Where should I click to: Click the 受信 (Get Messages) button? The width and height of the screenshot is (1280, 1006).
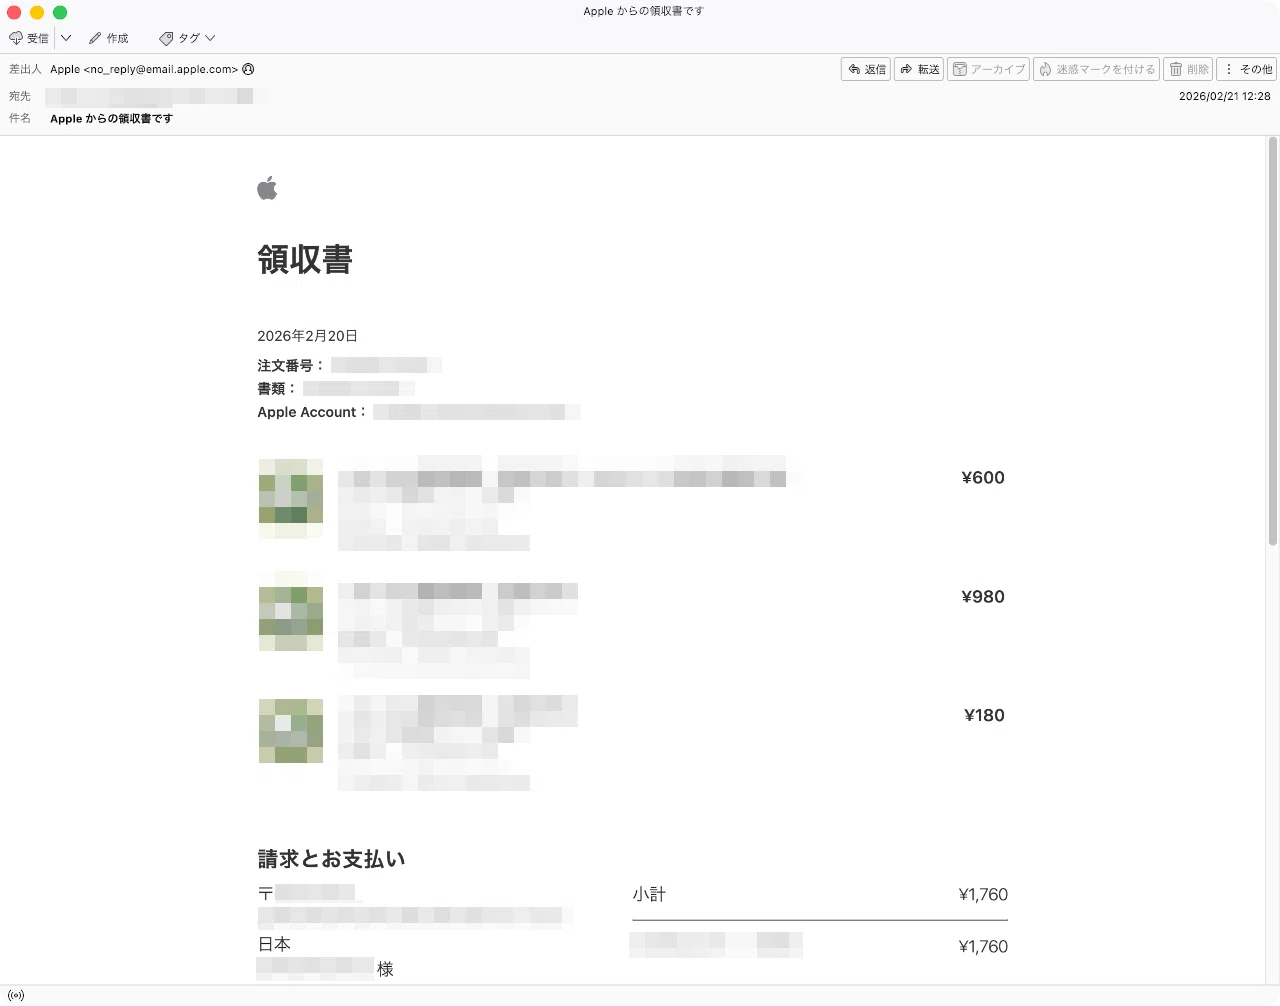tap(29, 38)
